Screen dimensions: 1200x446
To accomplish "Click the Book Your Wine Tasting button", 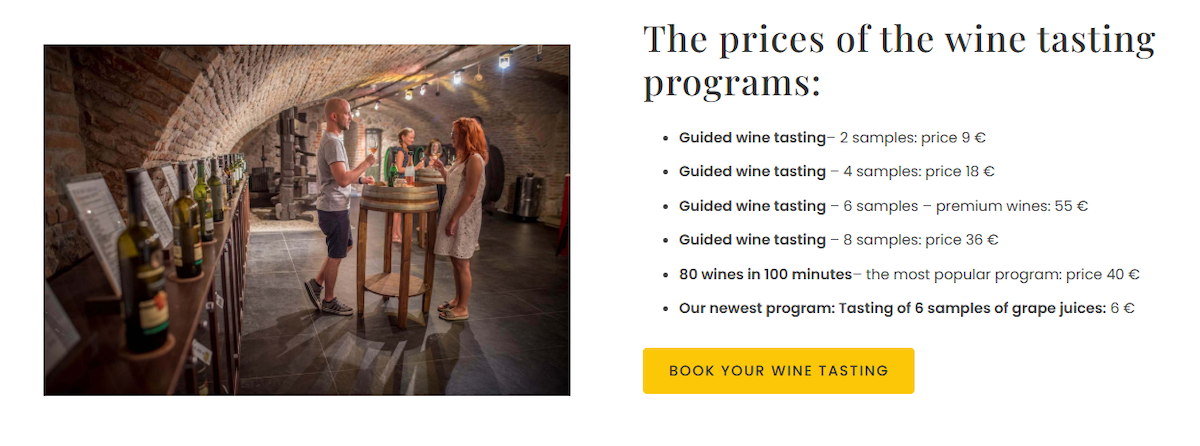I will [x=778, y=371].
